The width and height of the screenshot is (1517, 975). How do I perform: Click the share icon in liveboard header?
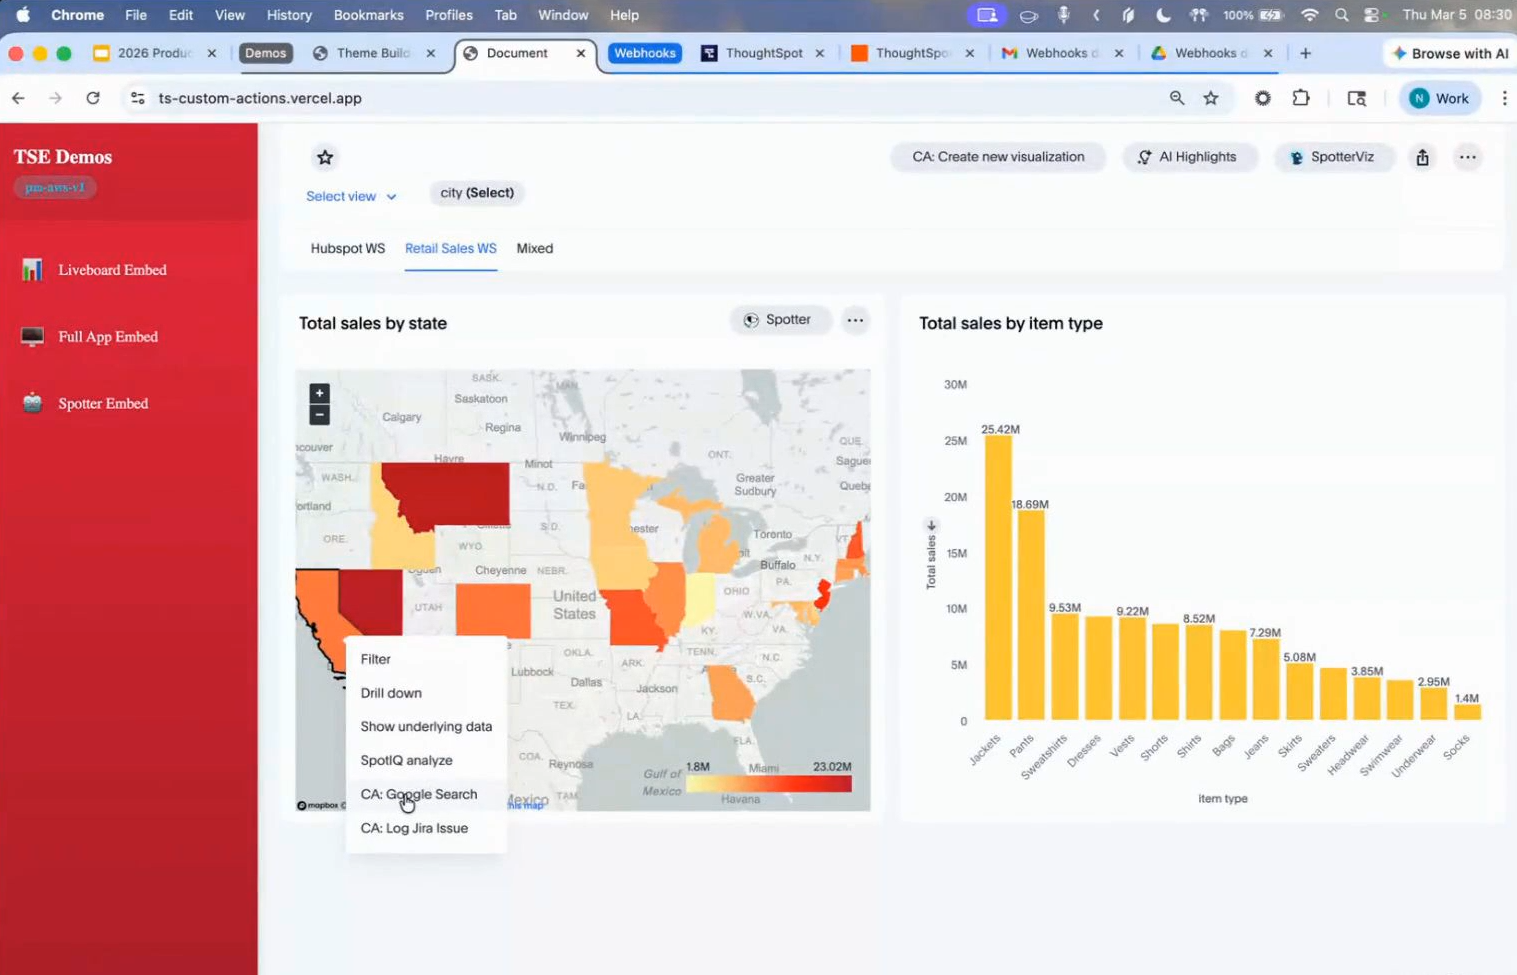coord(1422,157)
